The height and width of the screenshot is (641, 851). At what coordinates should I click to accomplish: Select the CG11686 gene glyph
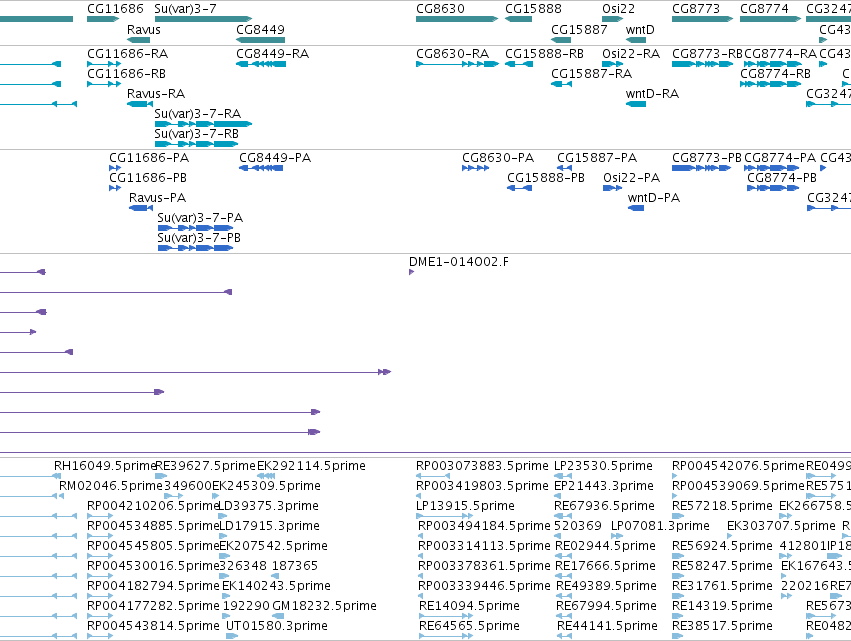[x=103, y=19]
